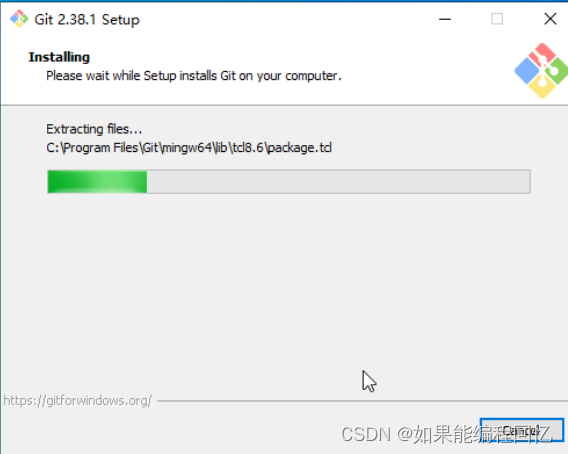Minimize the Git 2.38.1 Setup window
Screen dimensions: 568x454
[445, 19]
